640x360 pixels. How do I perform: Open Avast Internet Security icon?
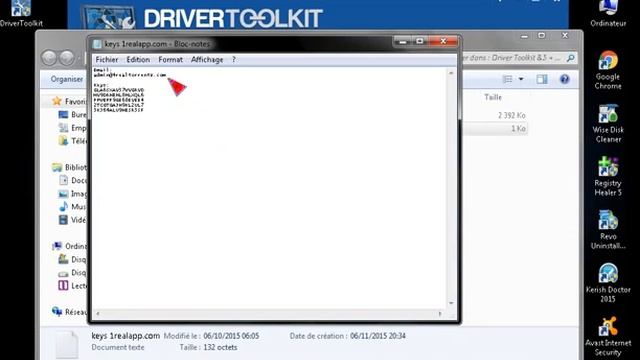[x=608, y=336]
